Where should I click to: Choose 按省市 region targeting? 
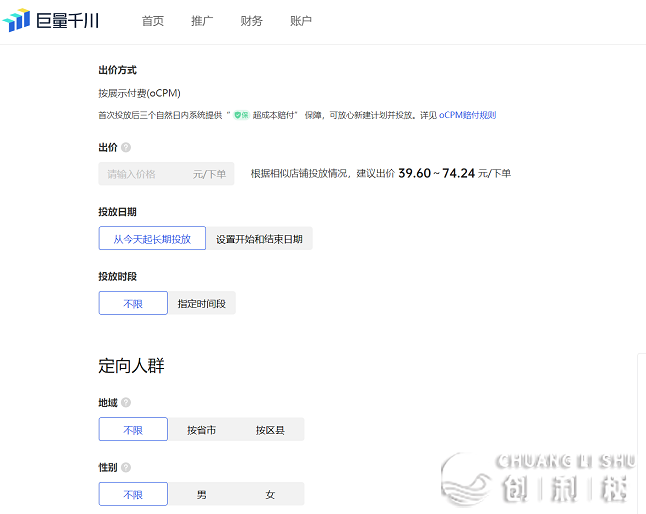coord(201,430)
